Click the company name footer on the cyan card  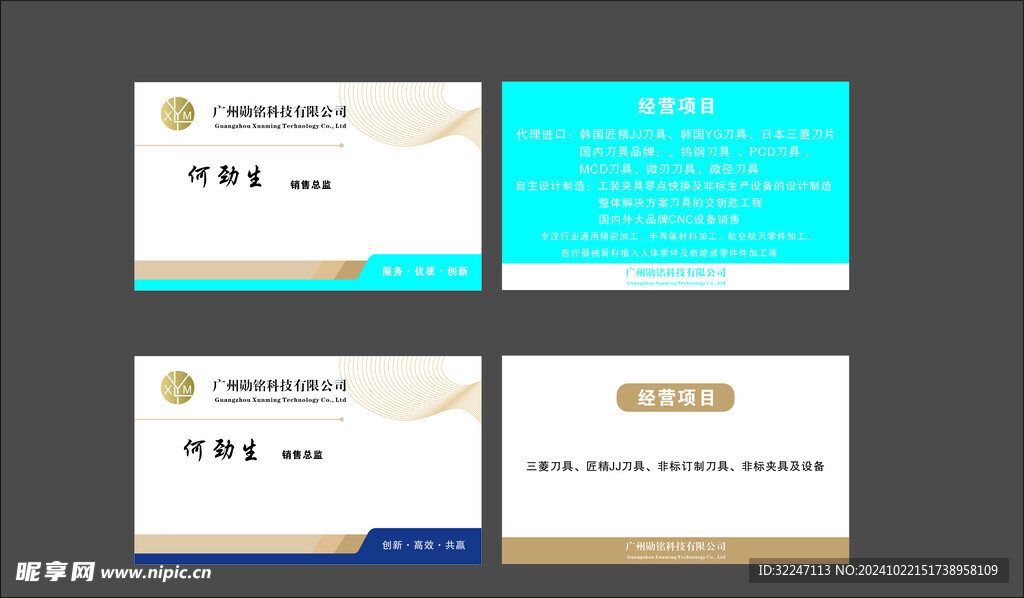675,274
